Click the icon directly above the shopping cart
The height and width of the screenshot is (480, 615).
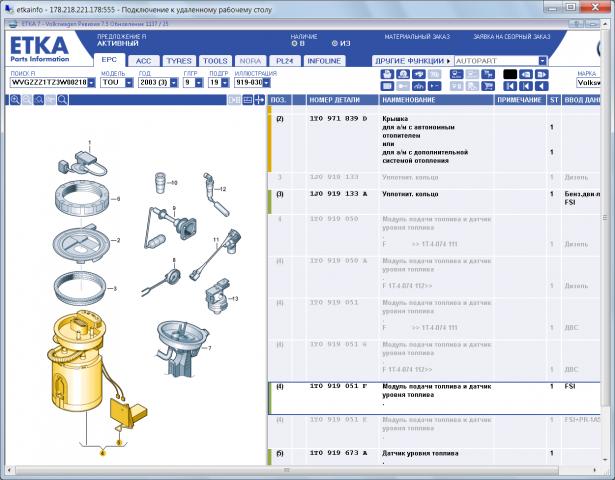click(488, 74)
